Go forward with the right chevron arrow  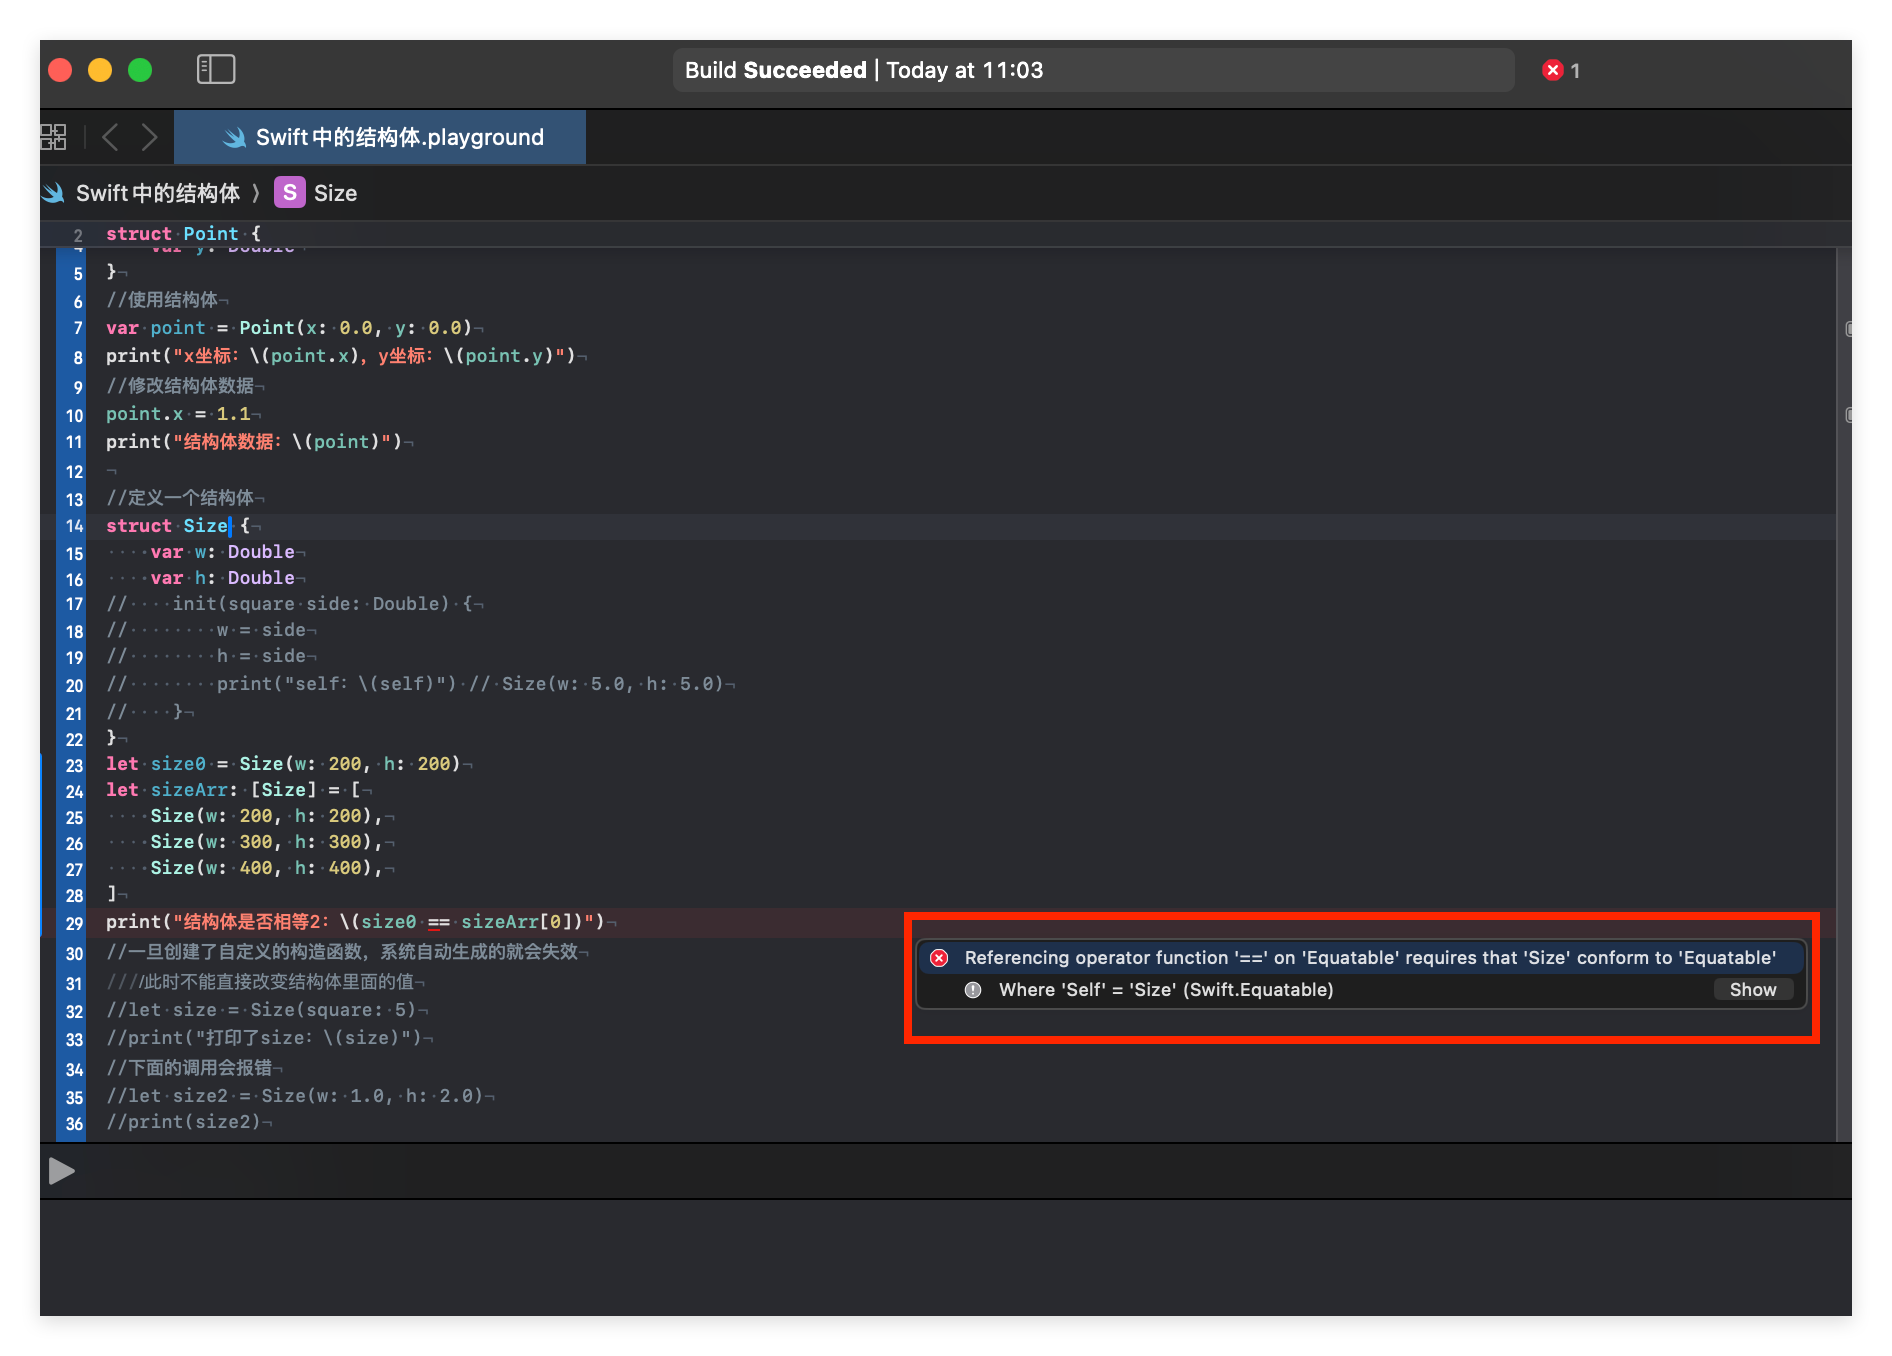149,137
